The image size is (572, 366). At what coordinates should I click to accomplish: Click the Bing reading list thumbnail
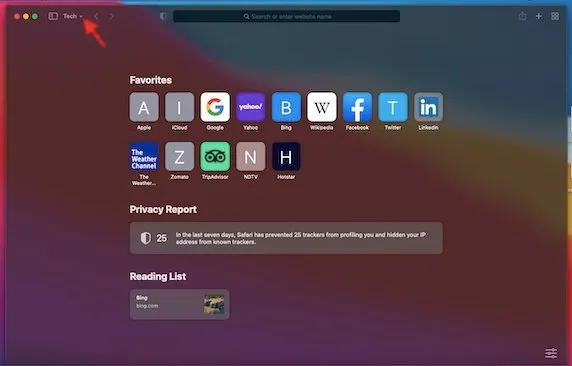[x=214, y=304]
